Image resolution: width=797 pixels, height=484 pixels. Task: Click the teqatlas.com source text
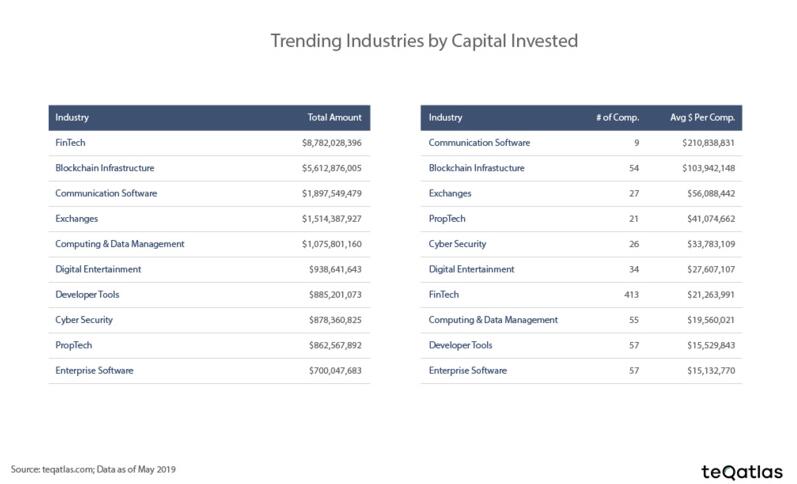click(x=67, y=469)
